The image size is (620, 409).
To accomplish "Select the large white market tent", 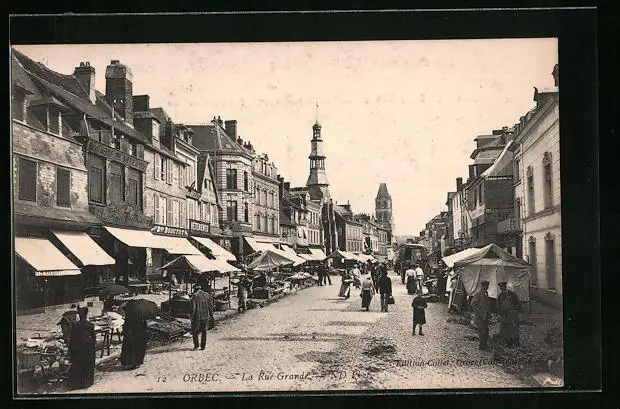I will coord(489,268).
